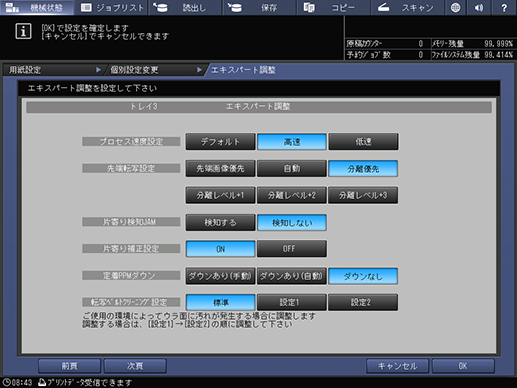Open the 読出し recall tab
Screen dimensions: 517x388
pyautogui.click(x=185, y=7)
